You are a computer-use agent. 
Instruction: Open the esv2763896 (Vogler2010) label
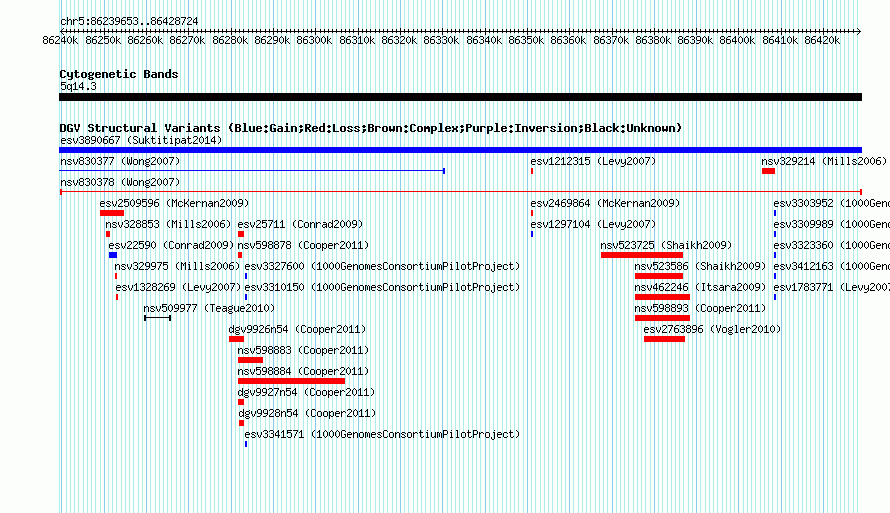pos(712,329)
